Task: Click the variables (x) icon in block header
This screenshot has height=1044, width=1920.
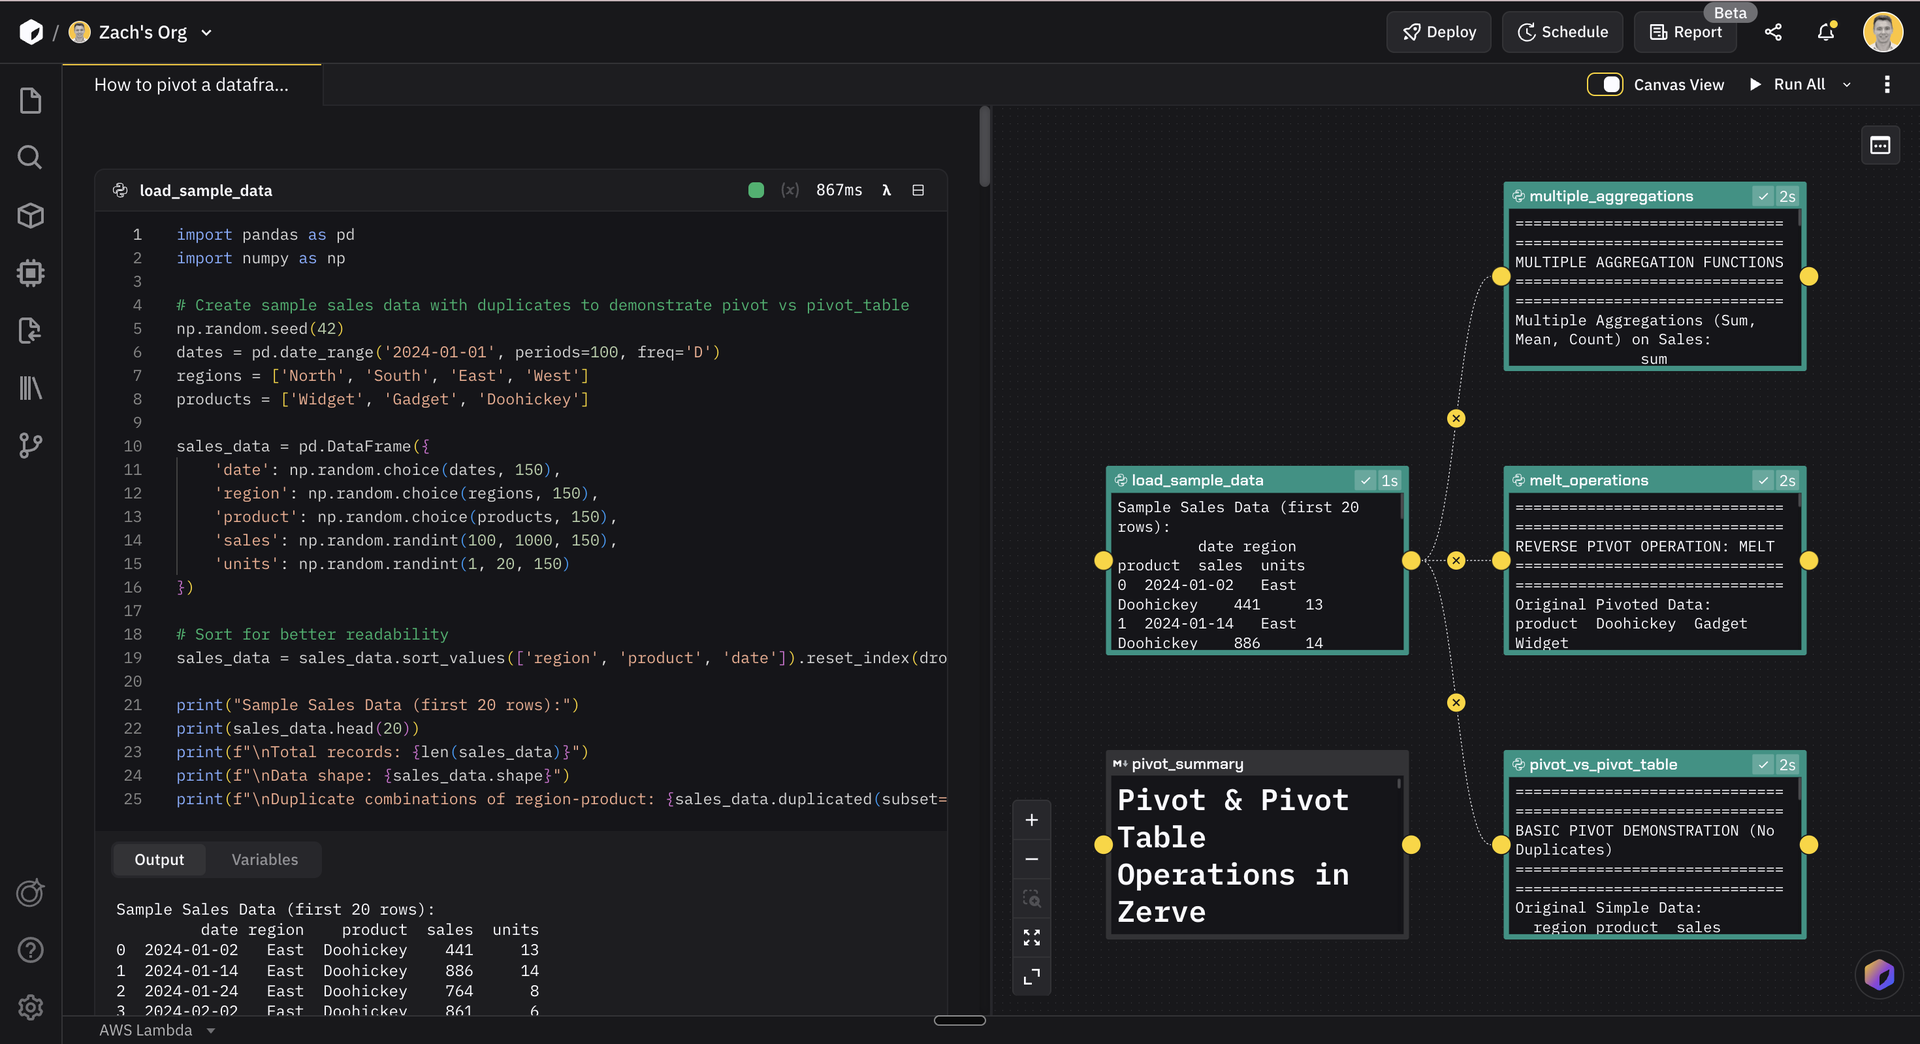Action: [790, 190]
